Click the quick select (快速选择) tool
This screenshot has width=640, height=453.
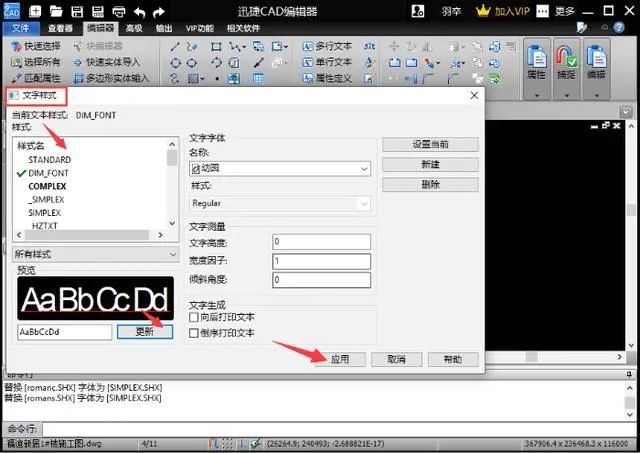pos(36,46)
